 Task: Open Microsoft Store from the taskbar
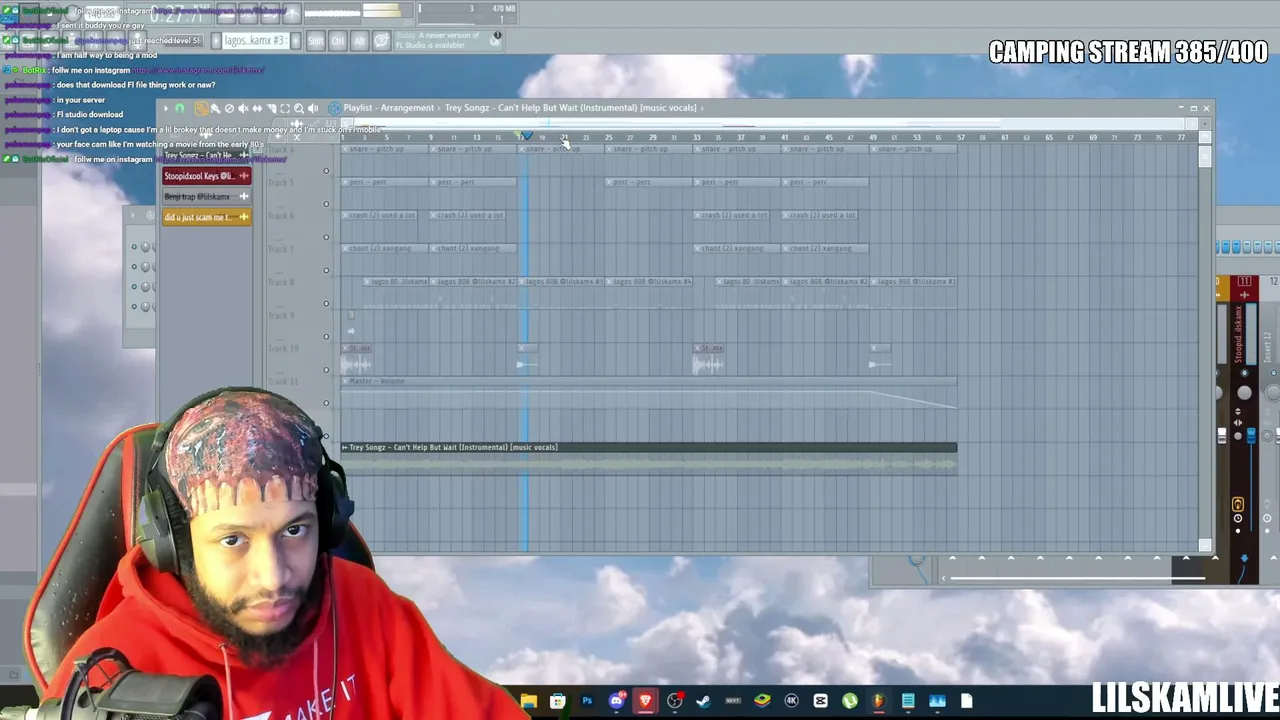pyautogui.click(x=558, y=701)
